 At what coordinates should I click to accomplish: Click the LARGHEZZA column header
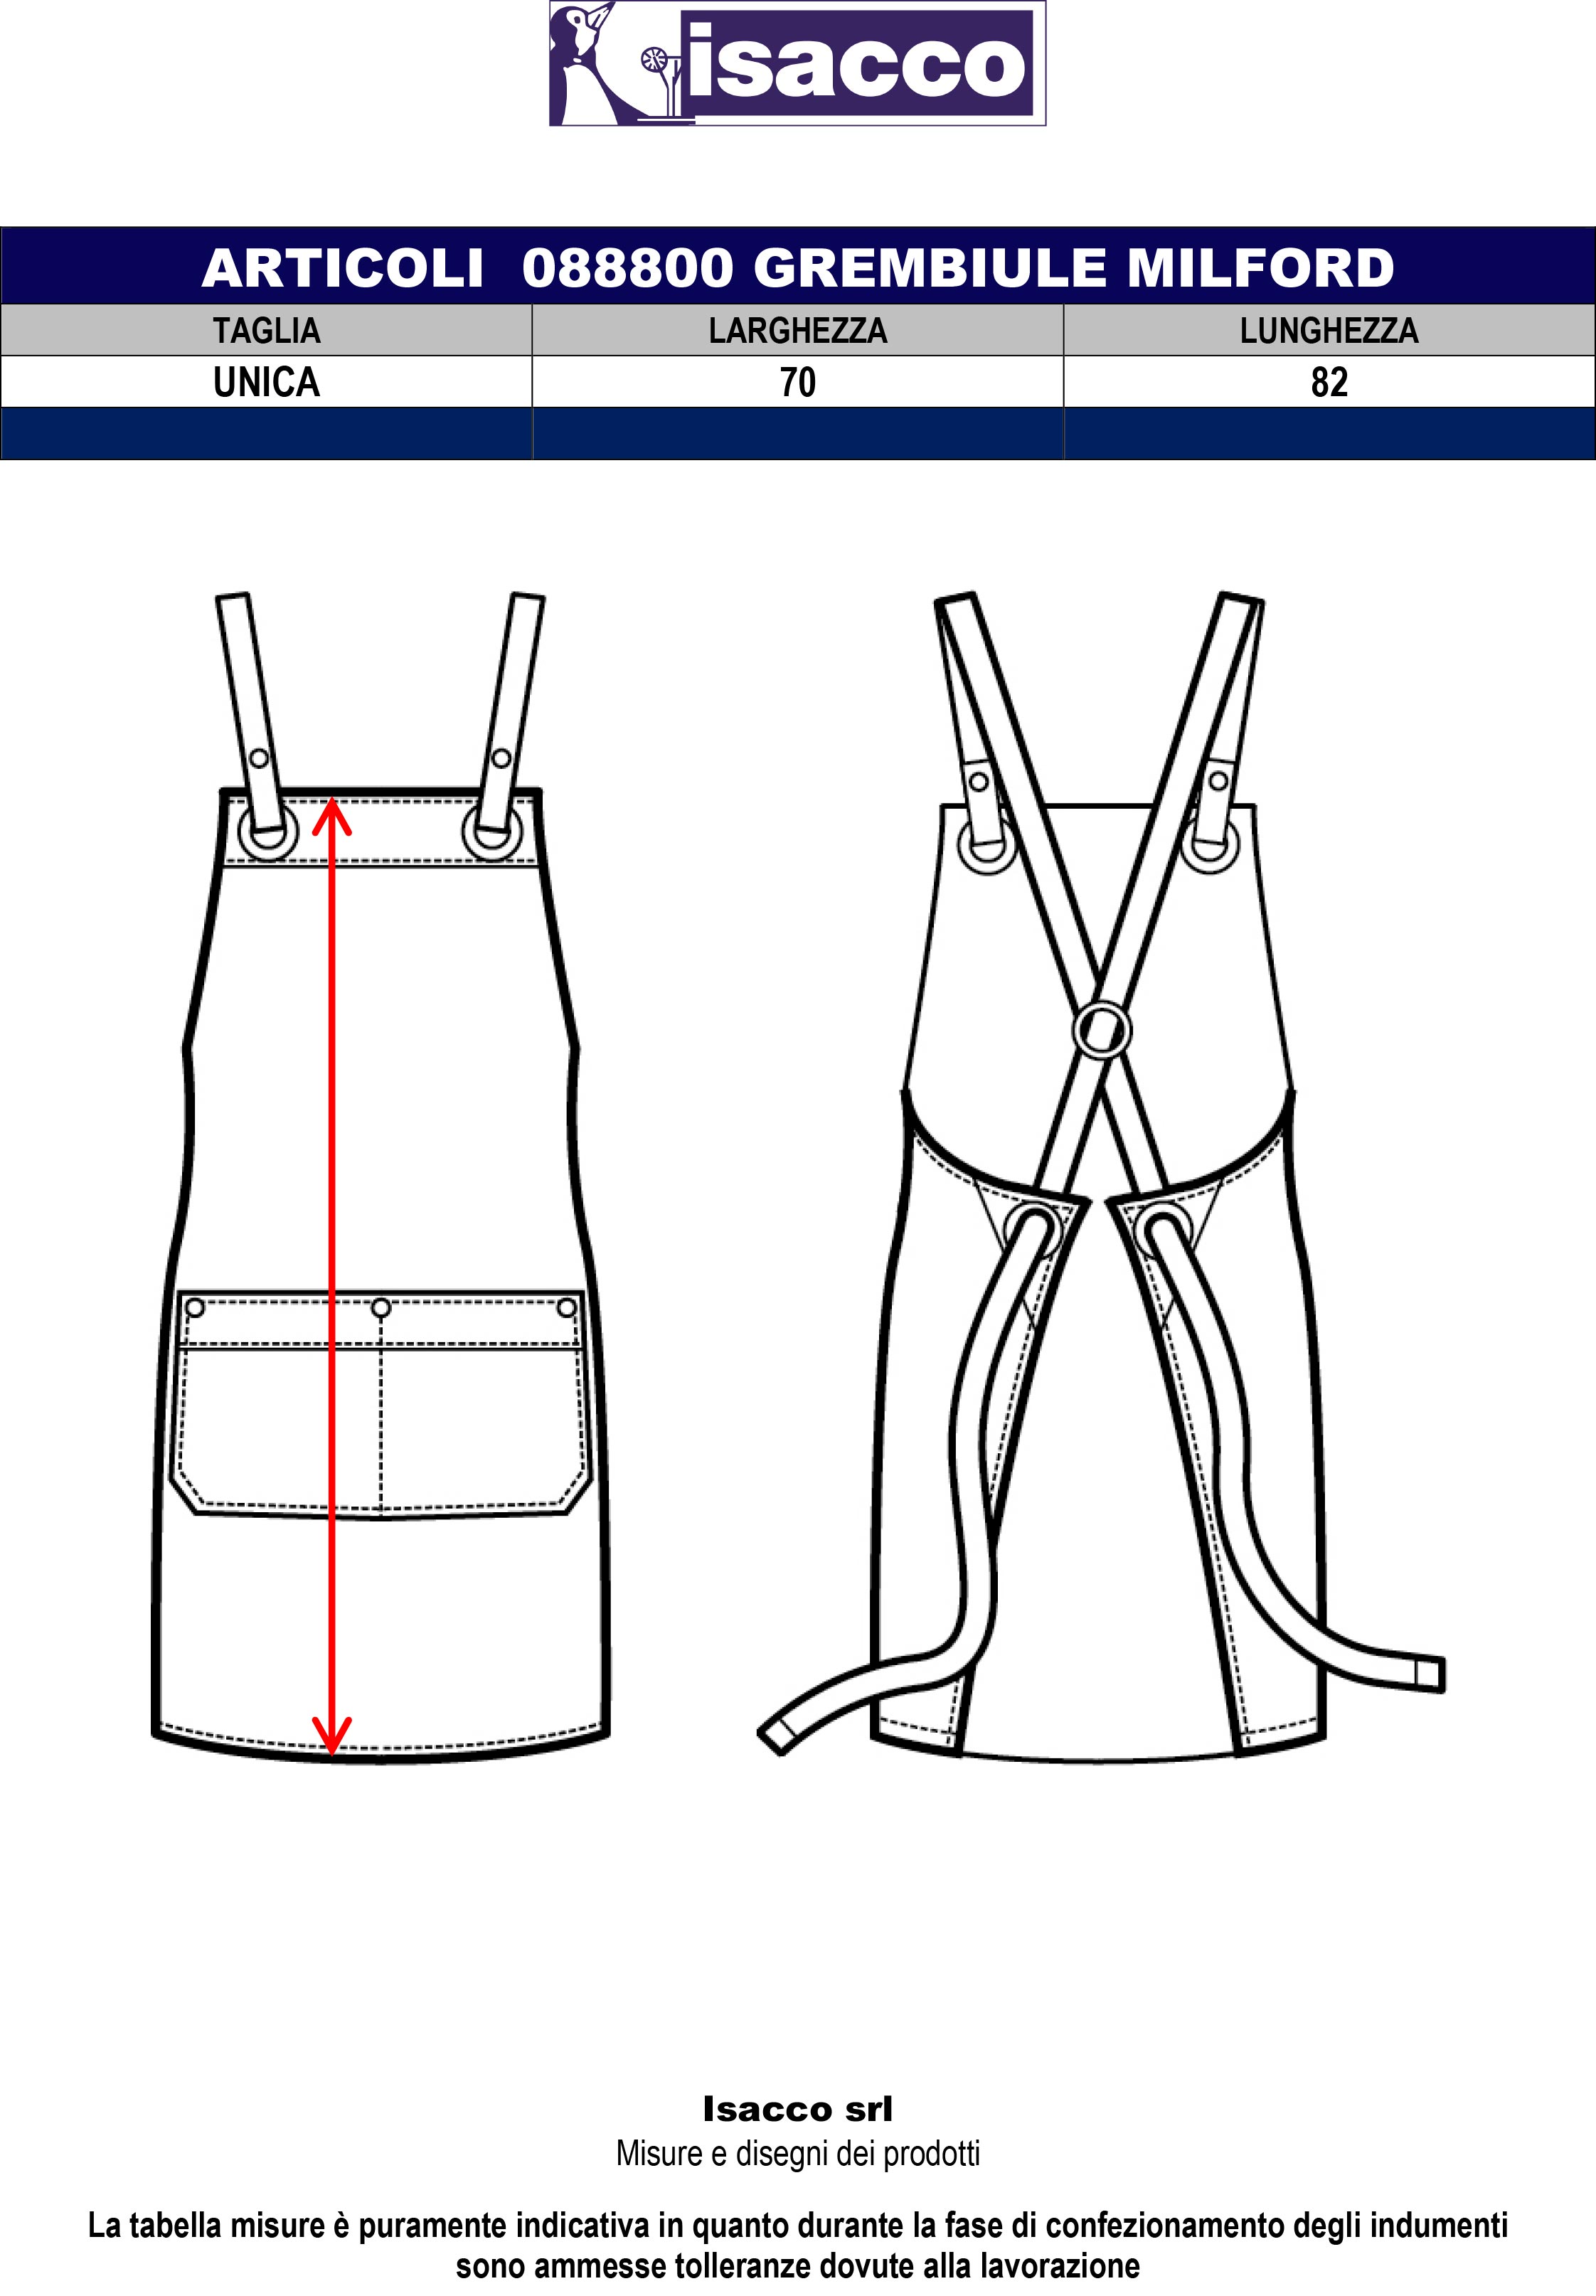[797, 331]
